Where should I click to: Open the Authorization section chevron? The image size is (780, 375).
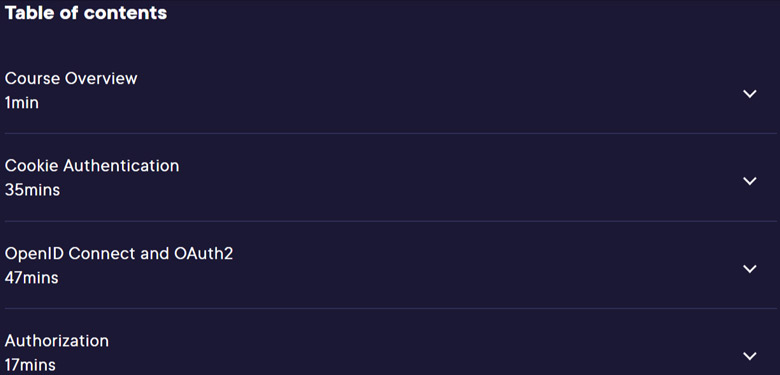tap(749, 356)
